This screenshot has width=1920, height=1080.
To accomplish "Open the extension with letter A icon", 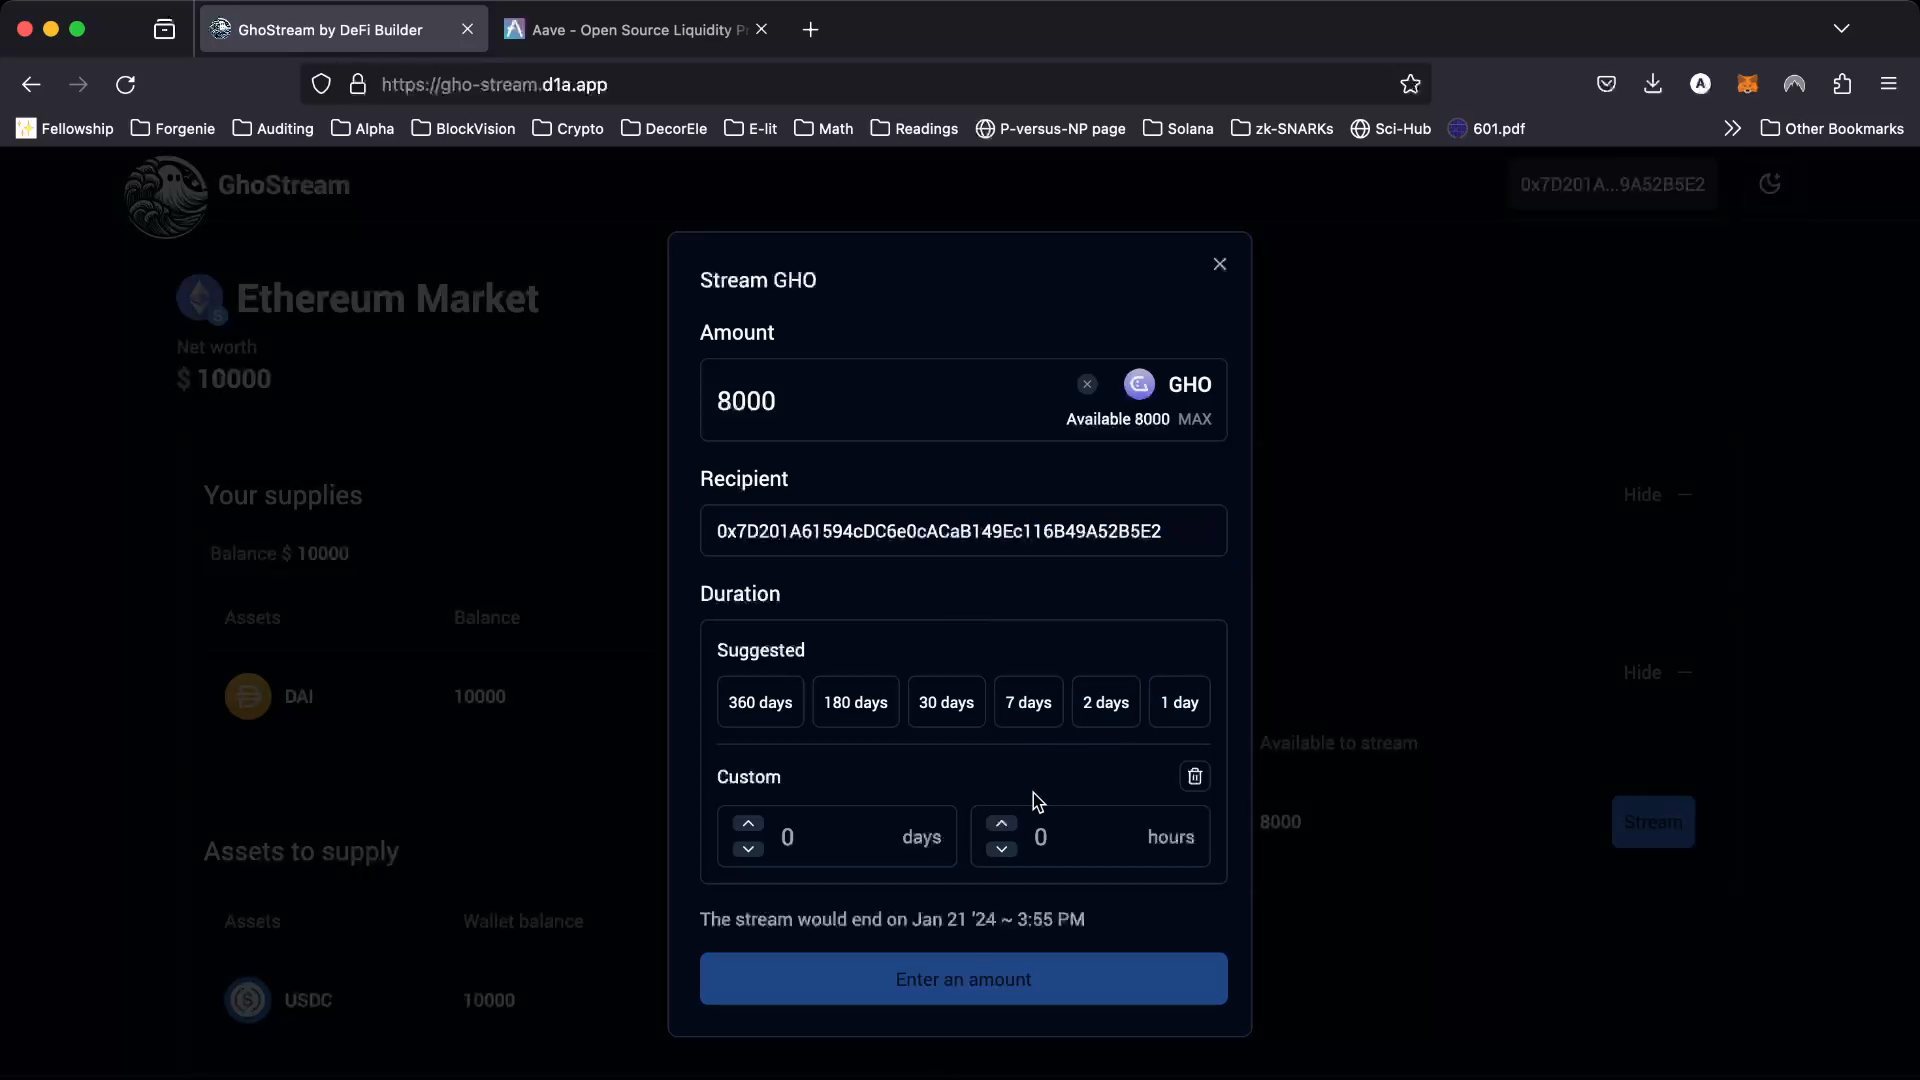I will click(x=1700, y=85).
